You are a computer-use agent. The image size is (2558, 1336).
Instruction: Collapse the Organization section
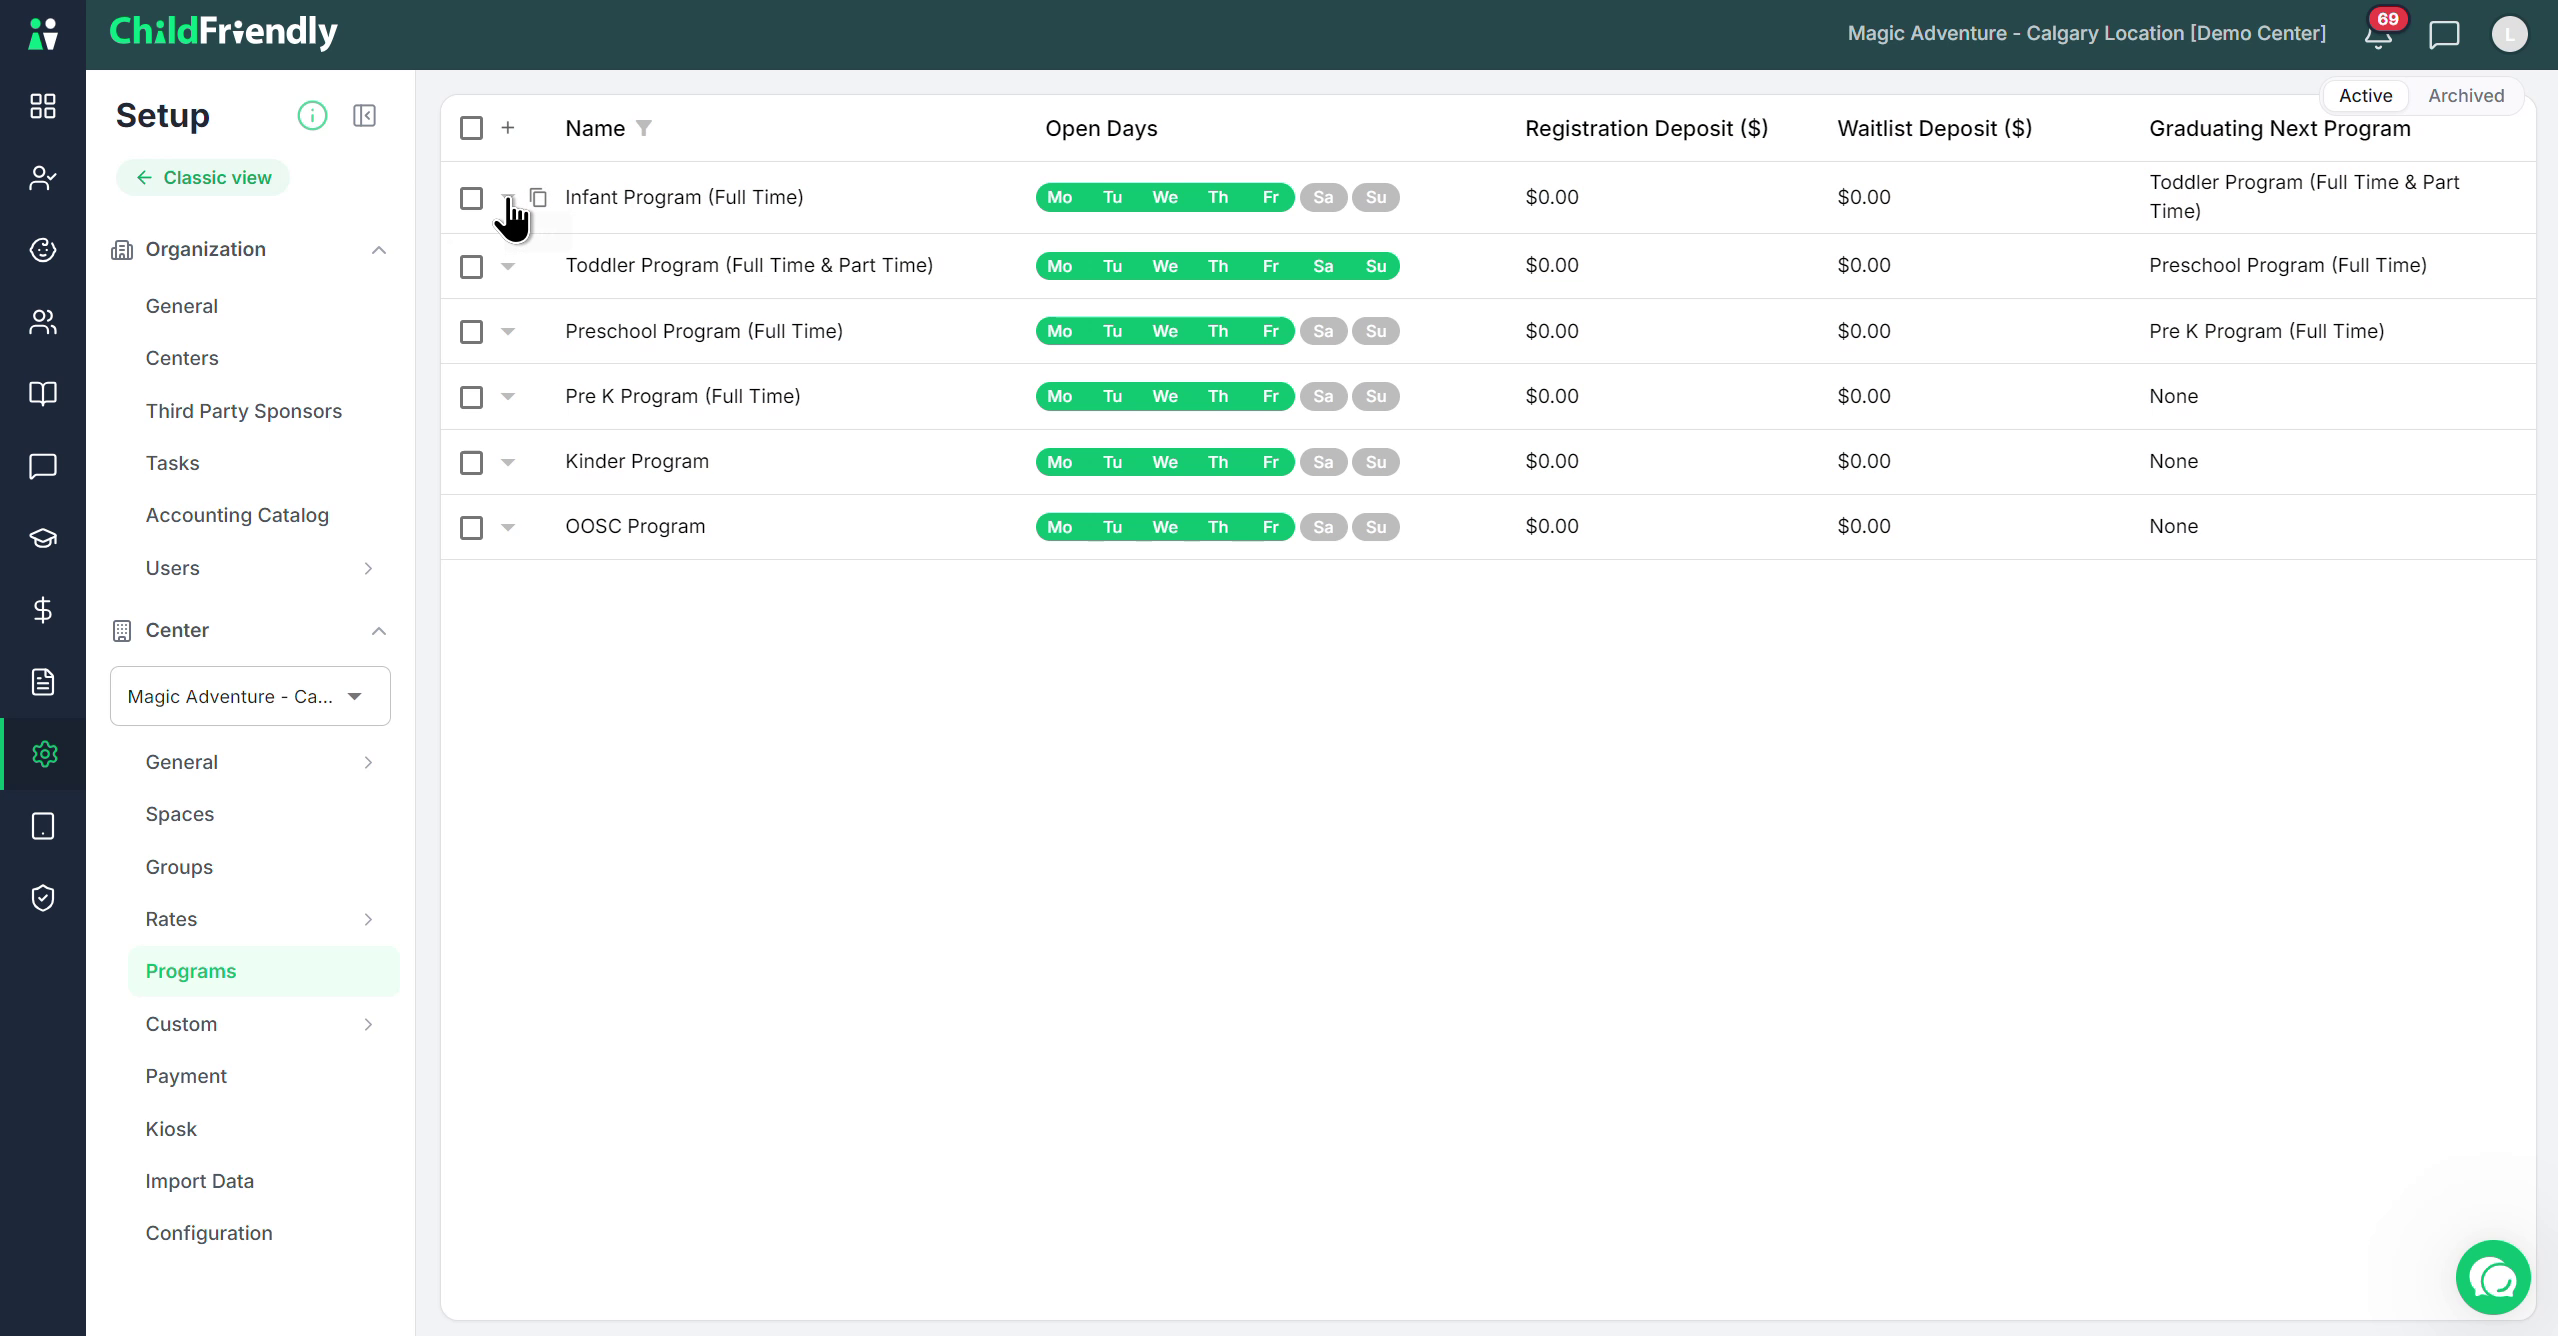click(378, 250)
